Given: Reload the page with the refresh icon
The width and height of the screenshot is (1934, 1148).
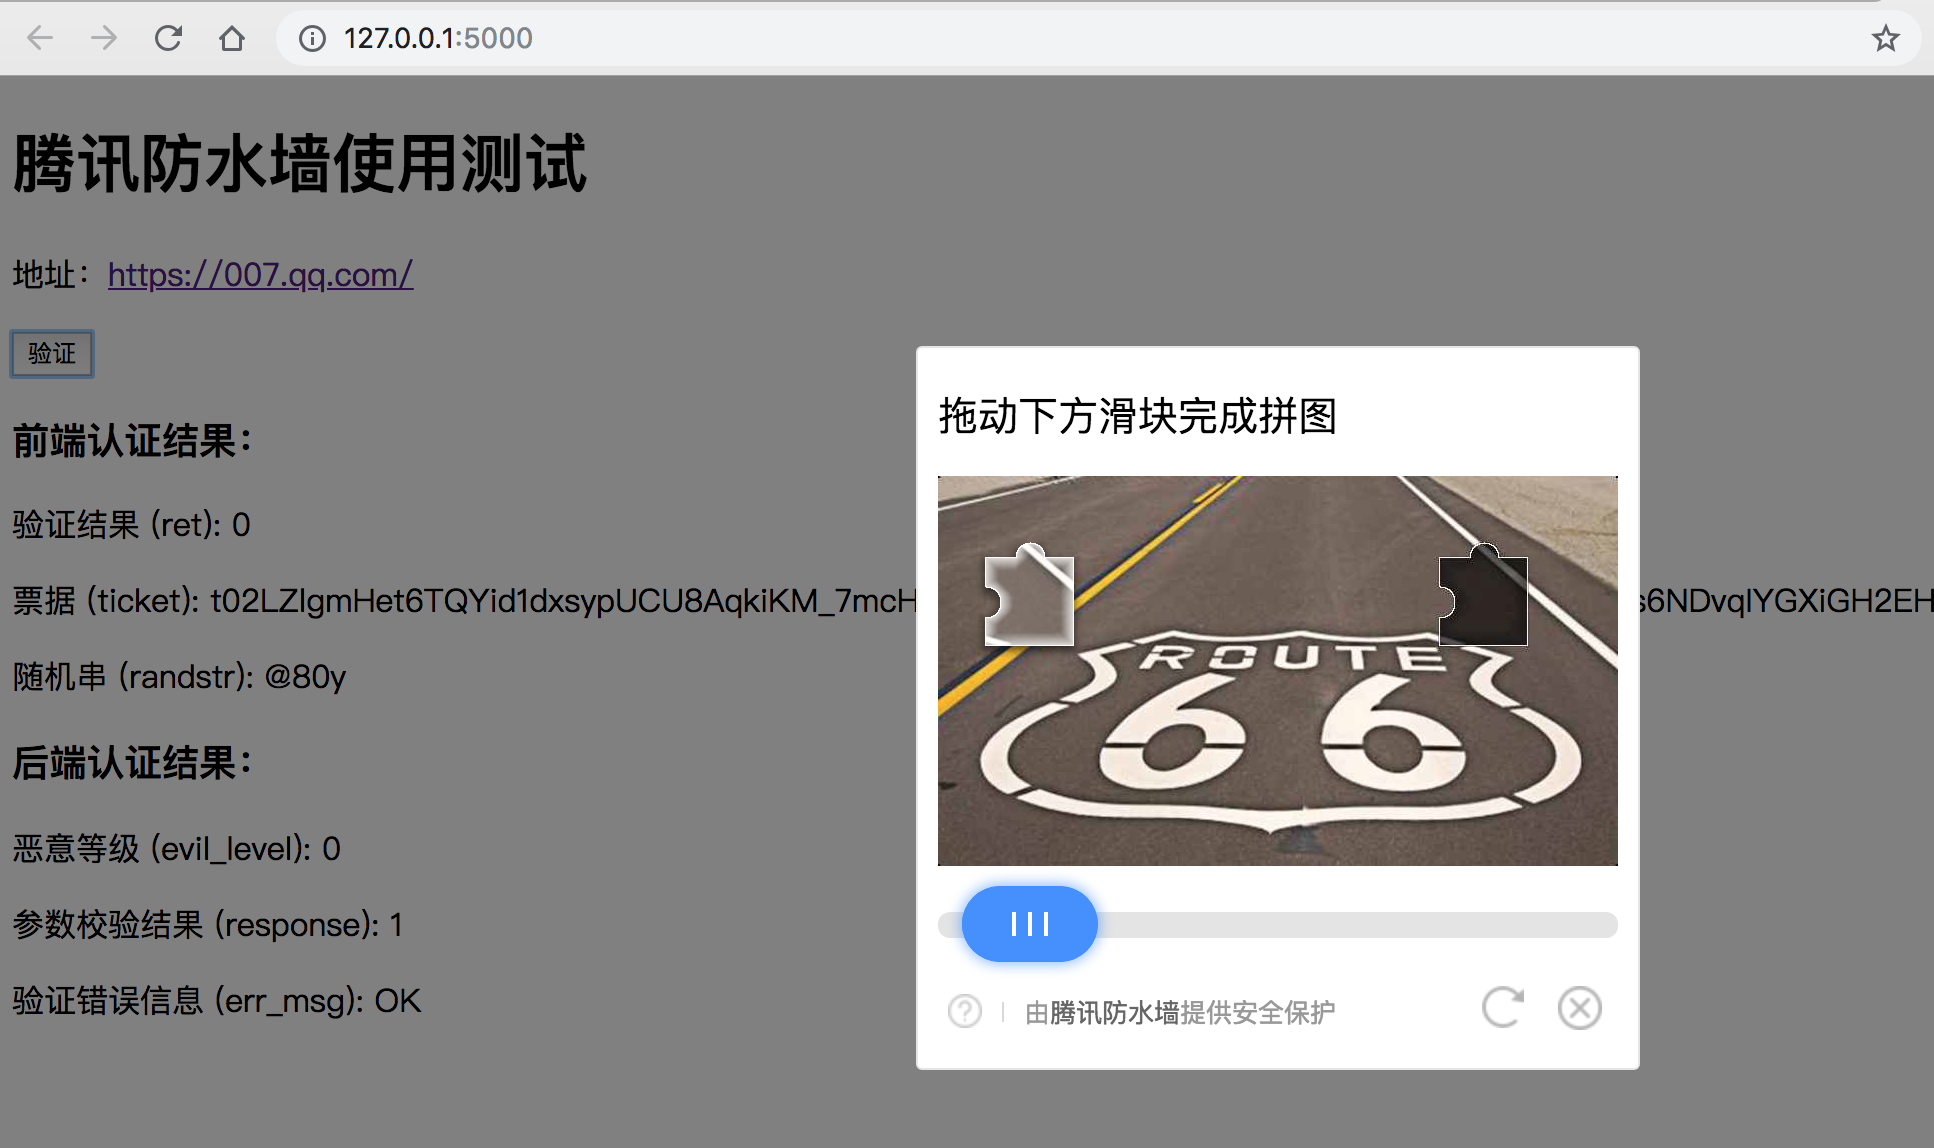Looking at the screenshot, I should (168, 38).
